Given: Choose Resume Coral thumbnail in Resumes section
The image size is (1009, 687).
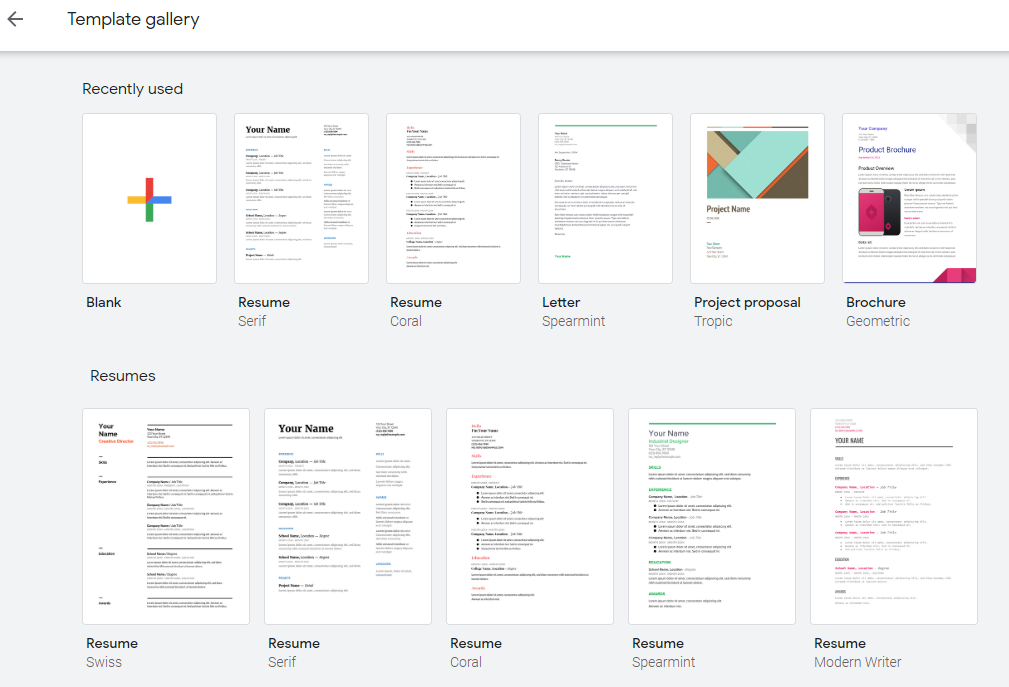Looking at the screenshot, I should pos(530,517).
